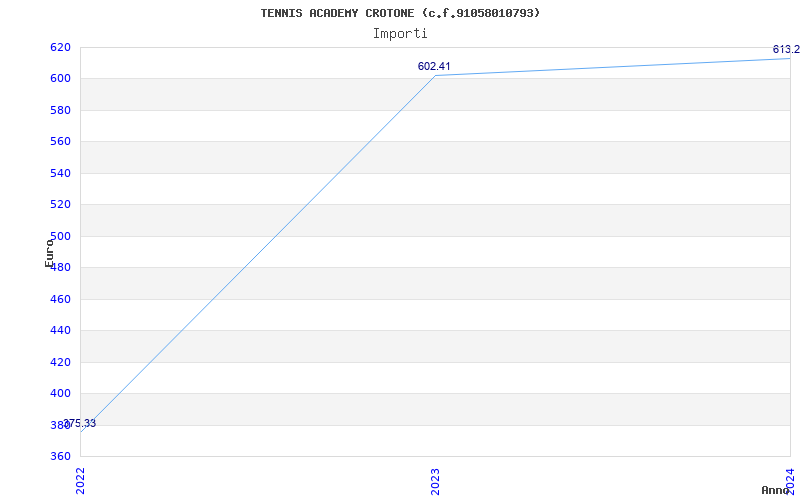Click the 2022 x-axis label
This screenshot has width=800, height=500.
click(x=80, y=481)
